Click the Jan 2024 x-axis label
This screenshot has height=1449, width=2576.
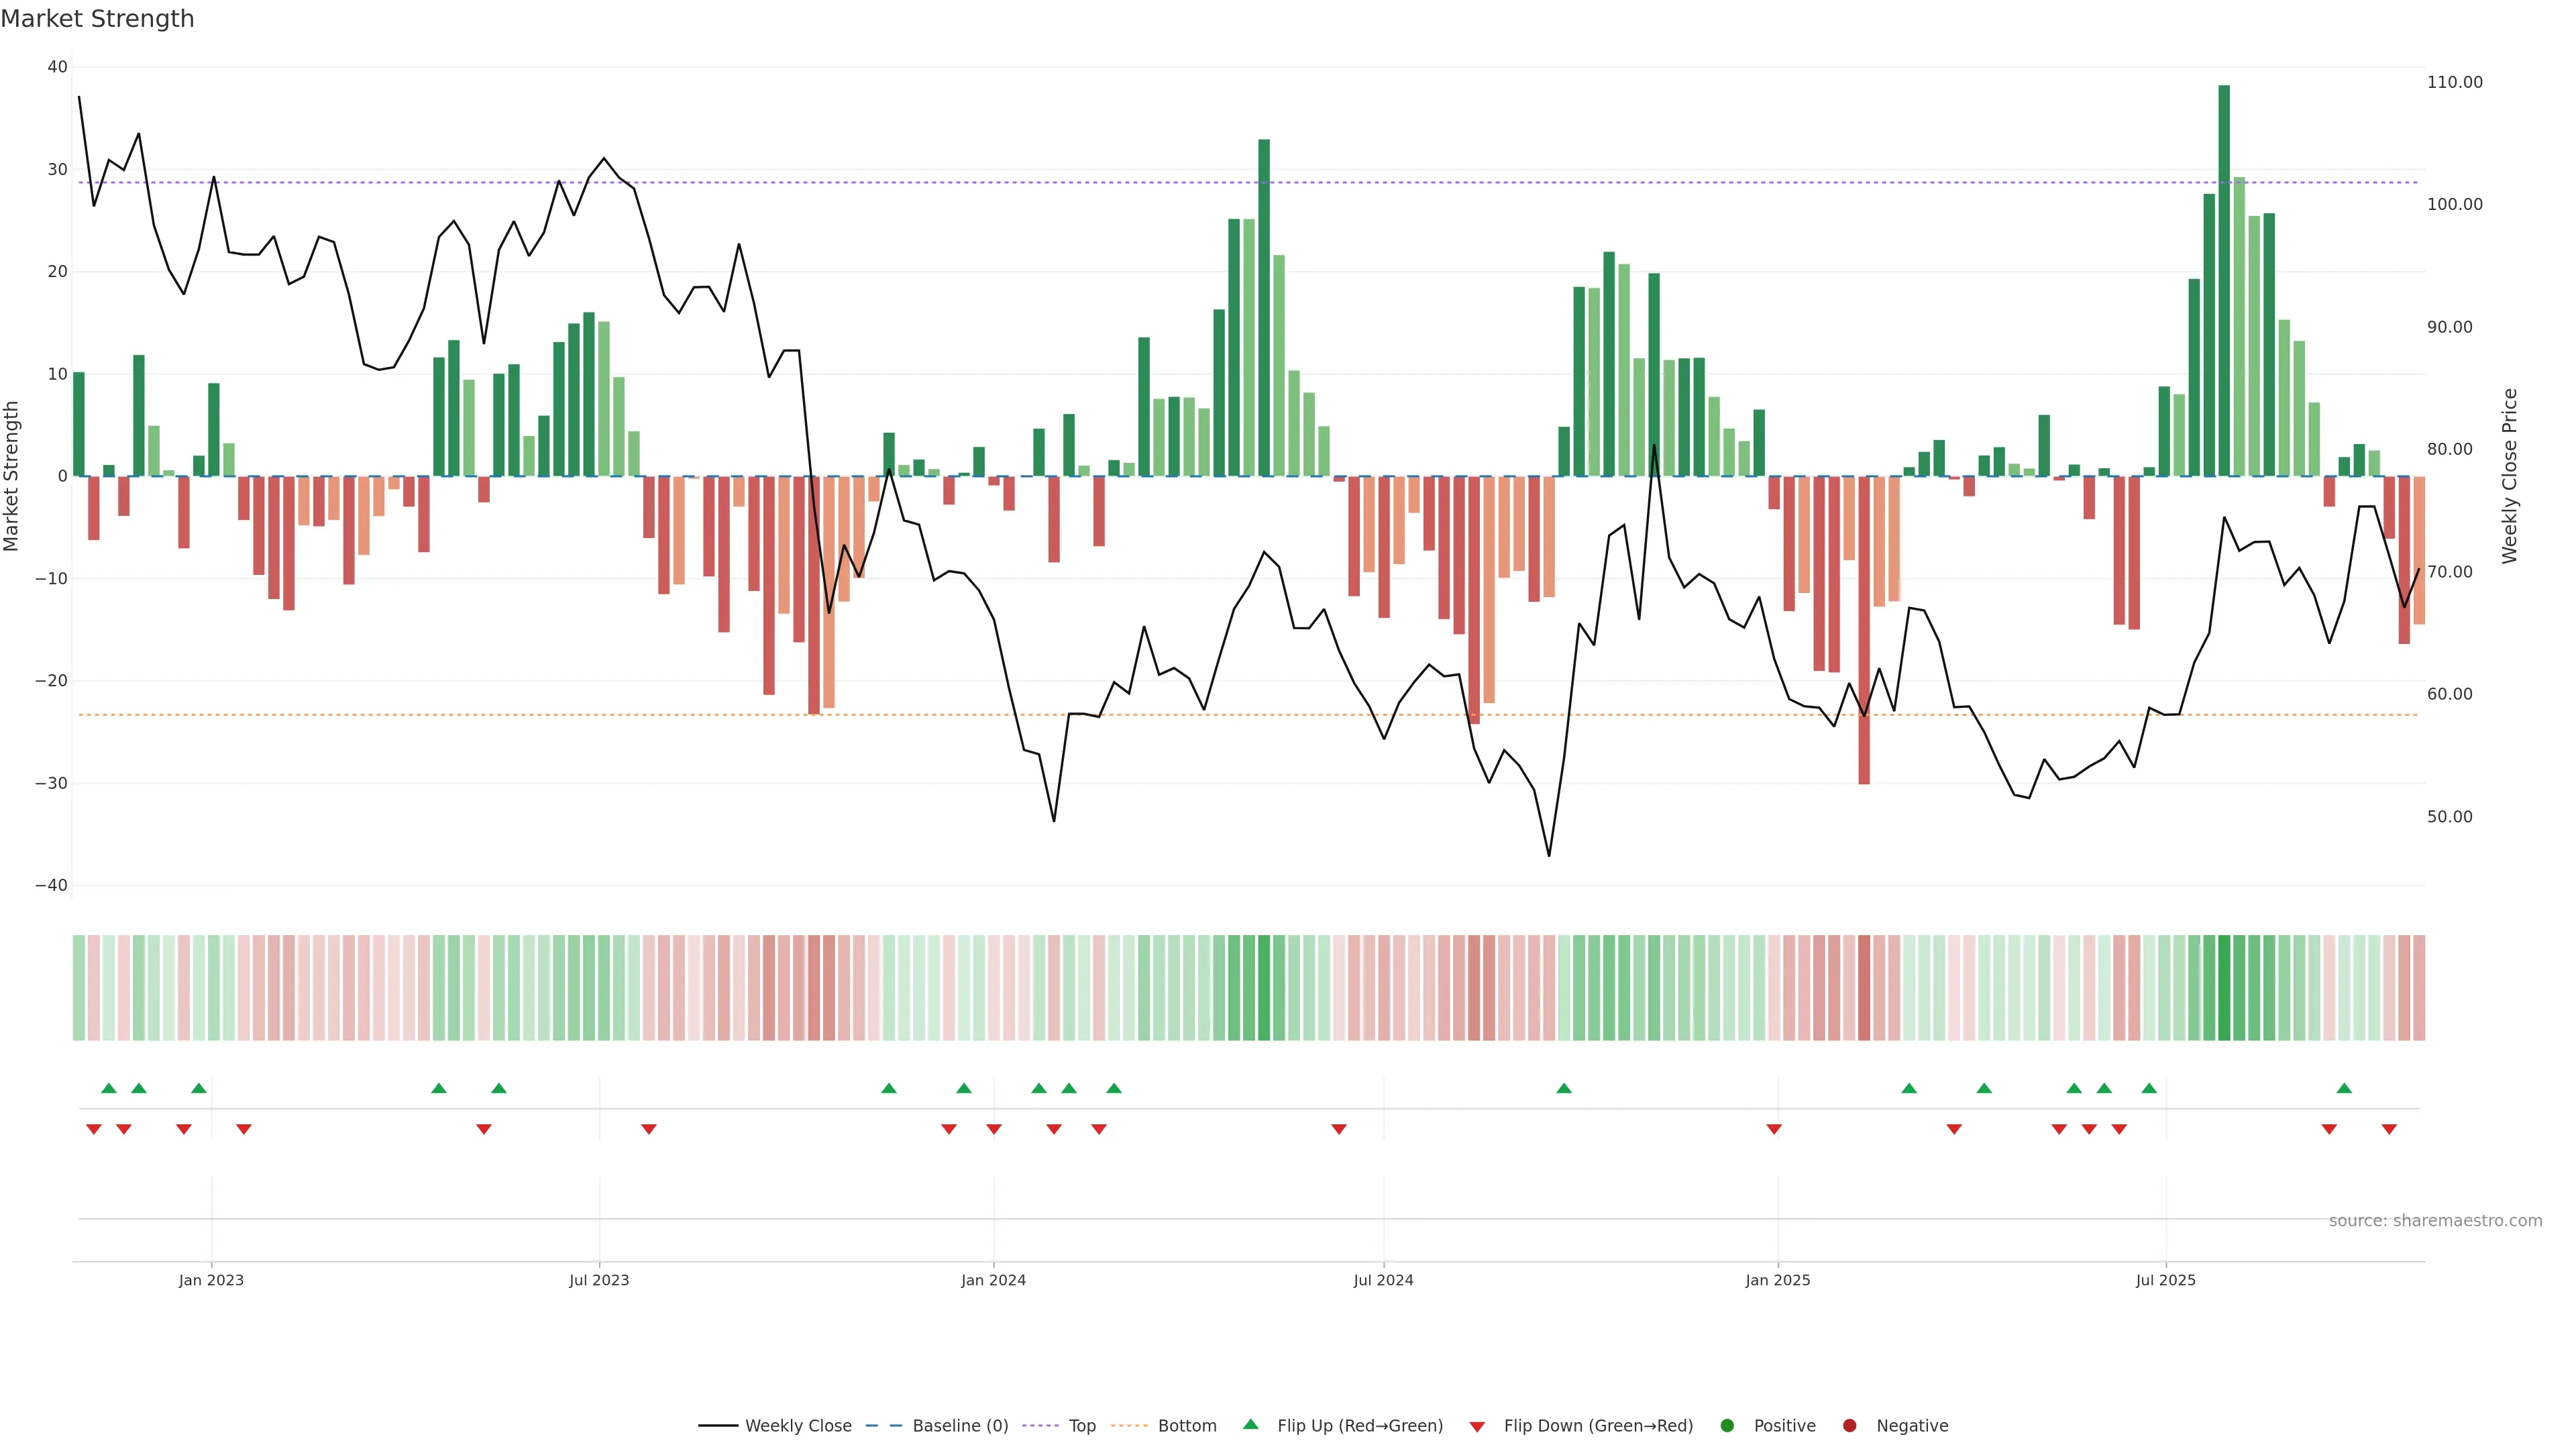[993, 1280]
